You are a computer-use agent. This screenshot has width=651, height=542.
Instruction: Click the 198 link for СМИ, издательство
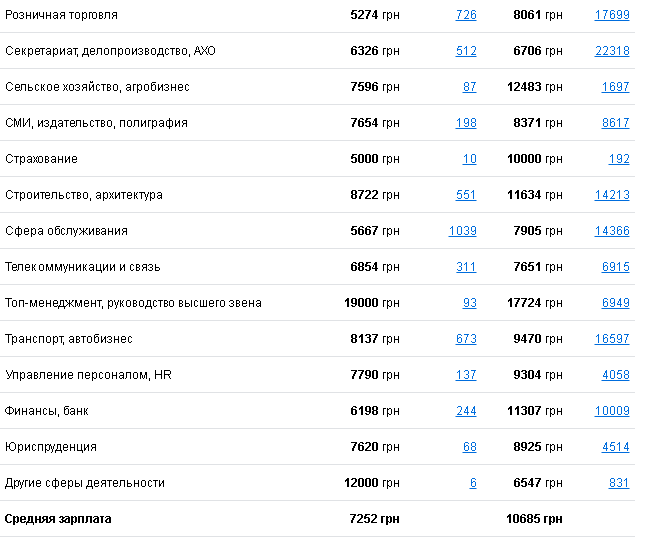click(x=466, y=123)
